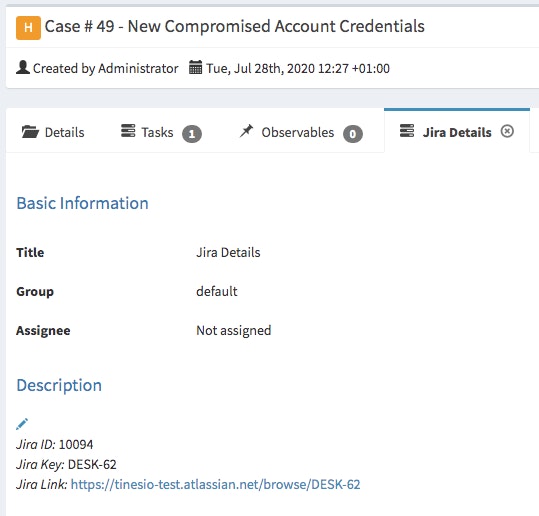539x516 pixels.
Task: Click the folder icon on Details tab
Action: [x=30, y=132]
